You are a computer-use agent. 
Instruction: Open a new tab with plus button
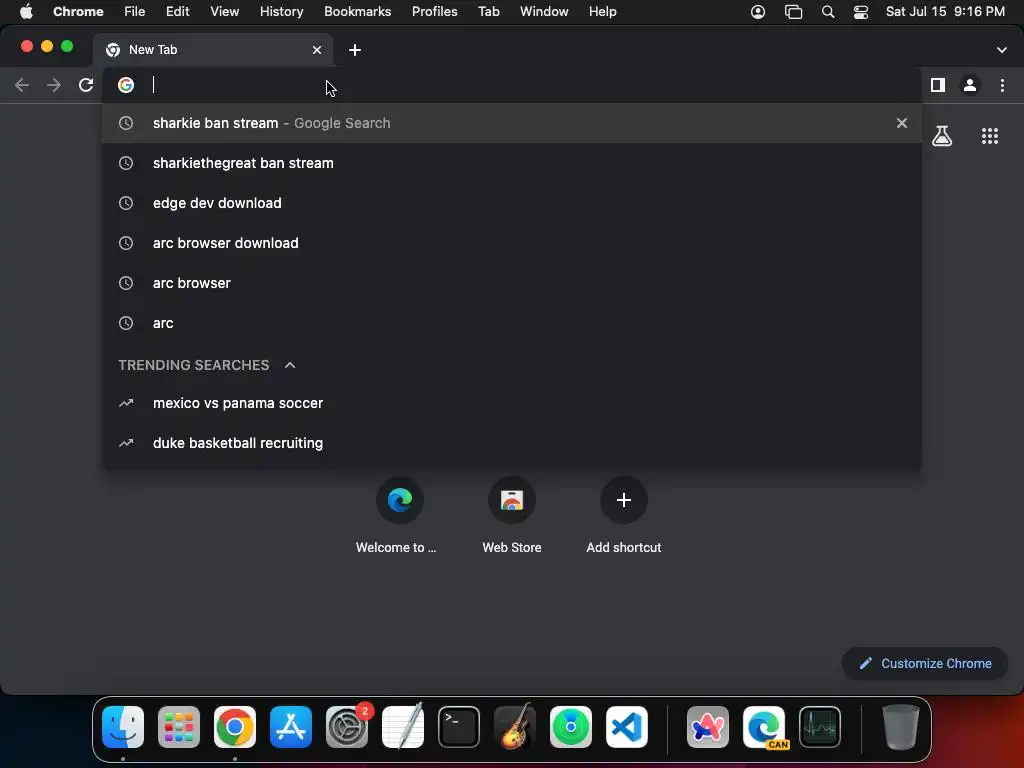pos(355,50)
